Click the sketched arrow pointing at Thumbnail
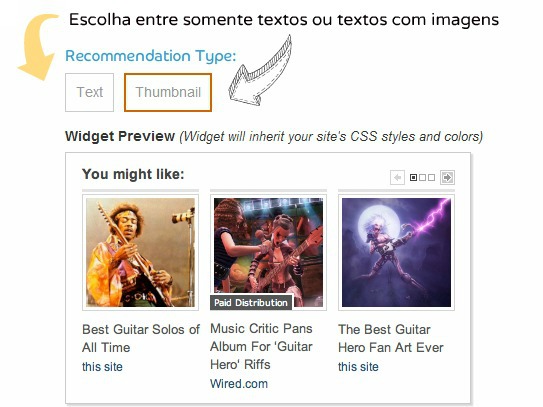The image size is (543, 407). tap(260, 71)
